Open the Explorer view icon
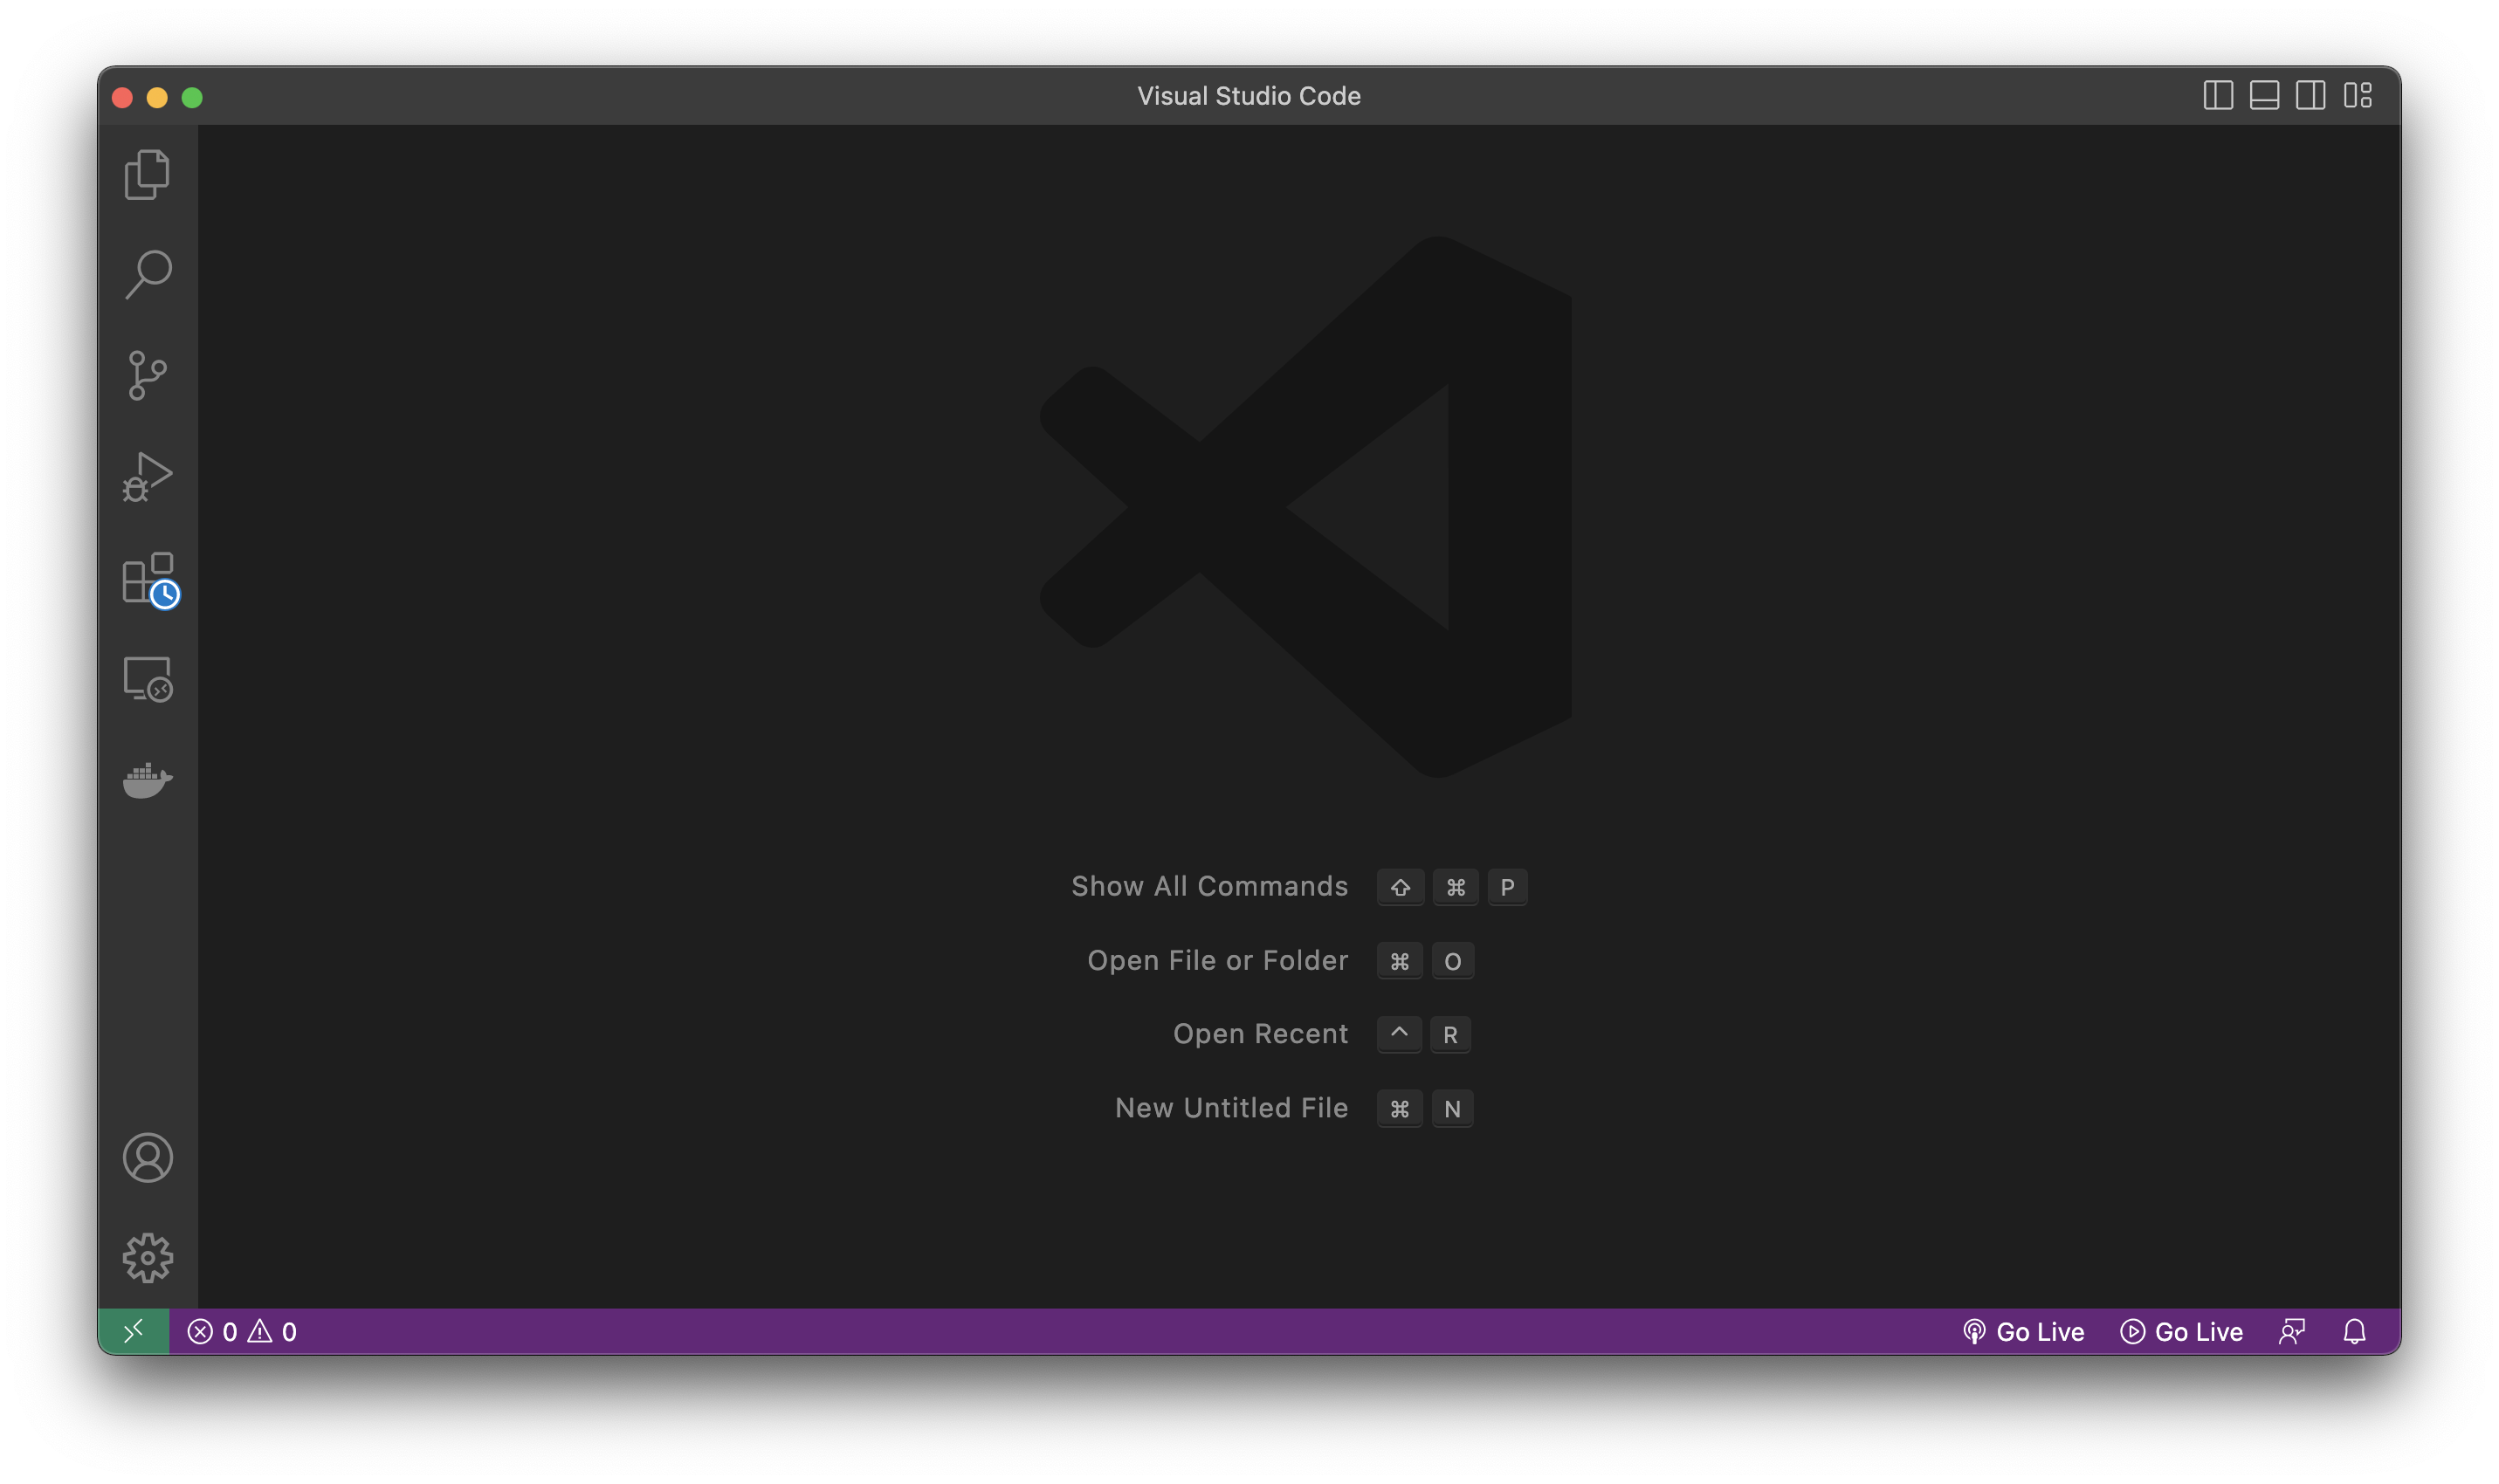Image resolution: width=2499 pixels, height=1484 pixels. (x=147, y=175)
